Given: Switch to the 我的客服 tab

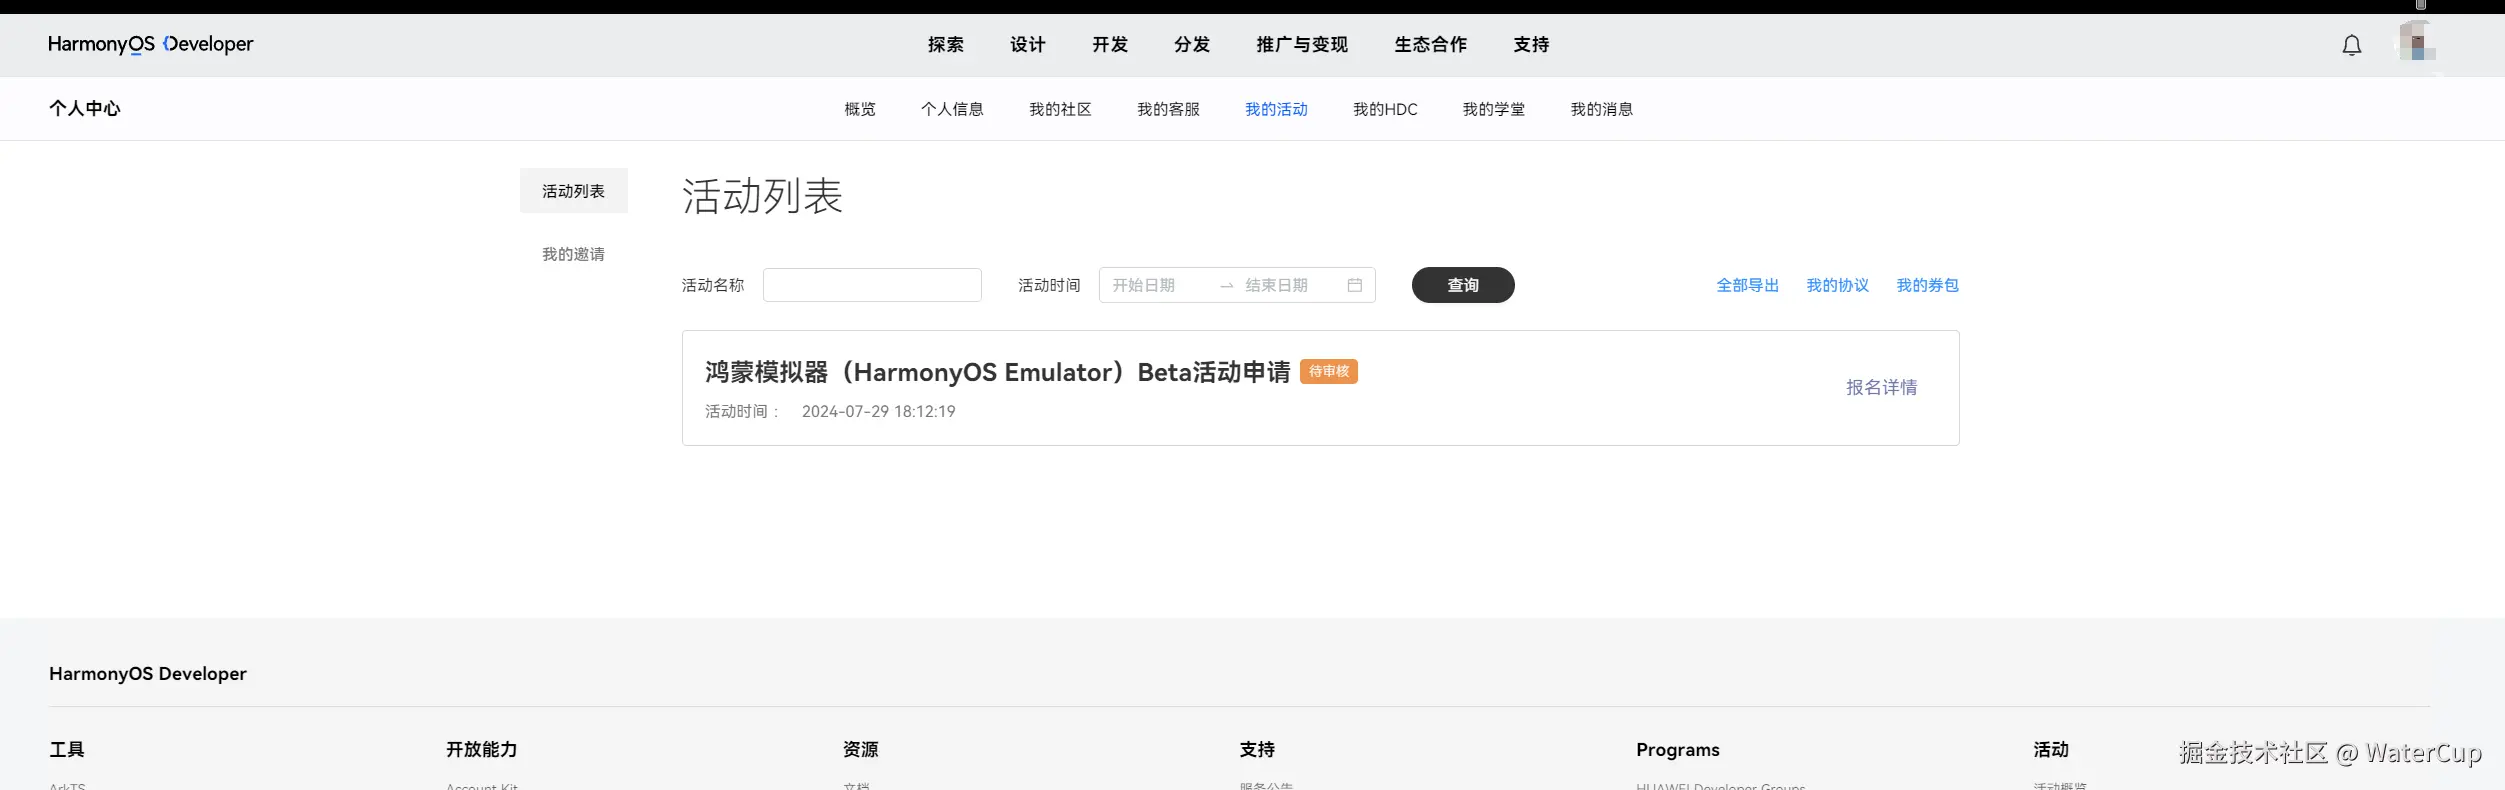Looking at the screenshot, I should [1168, 109].
